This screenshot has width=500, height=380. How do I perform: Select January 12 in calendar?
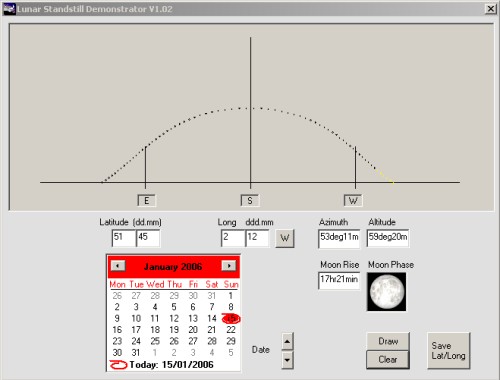(x=174, y=318)
